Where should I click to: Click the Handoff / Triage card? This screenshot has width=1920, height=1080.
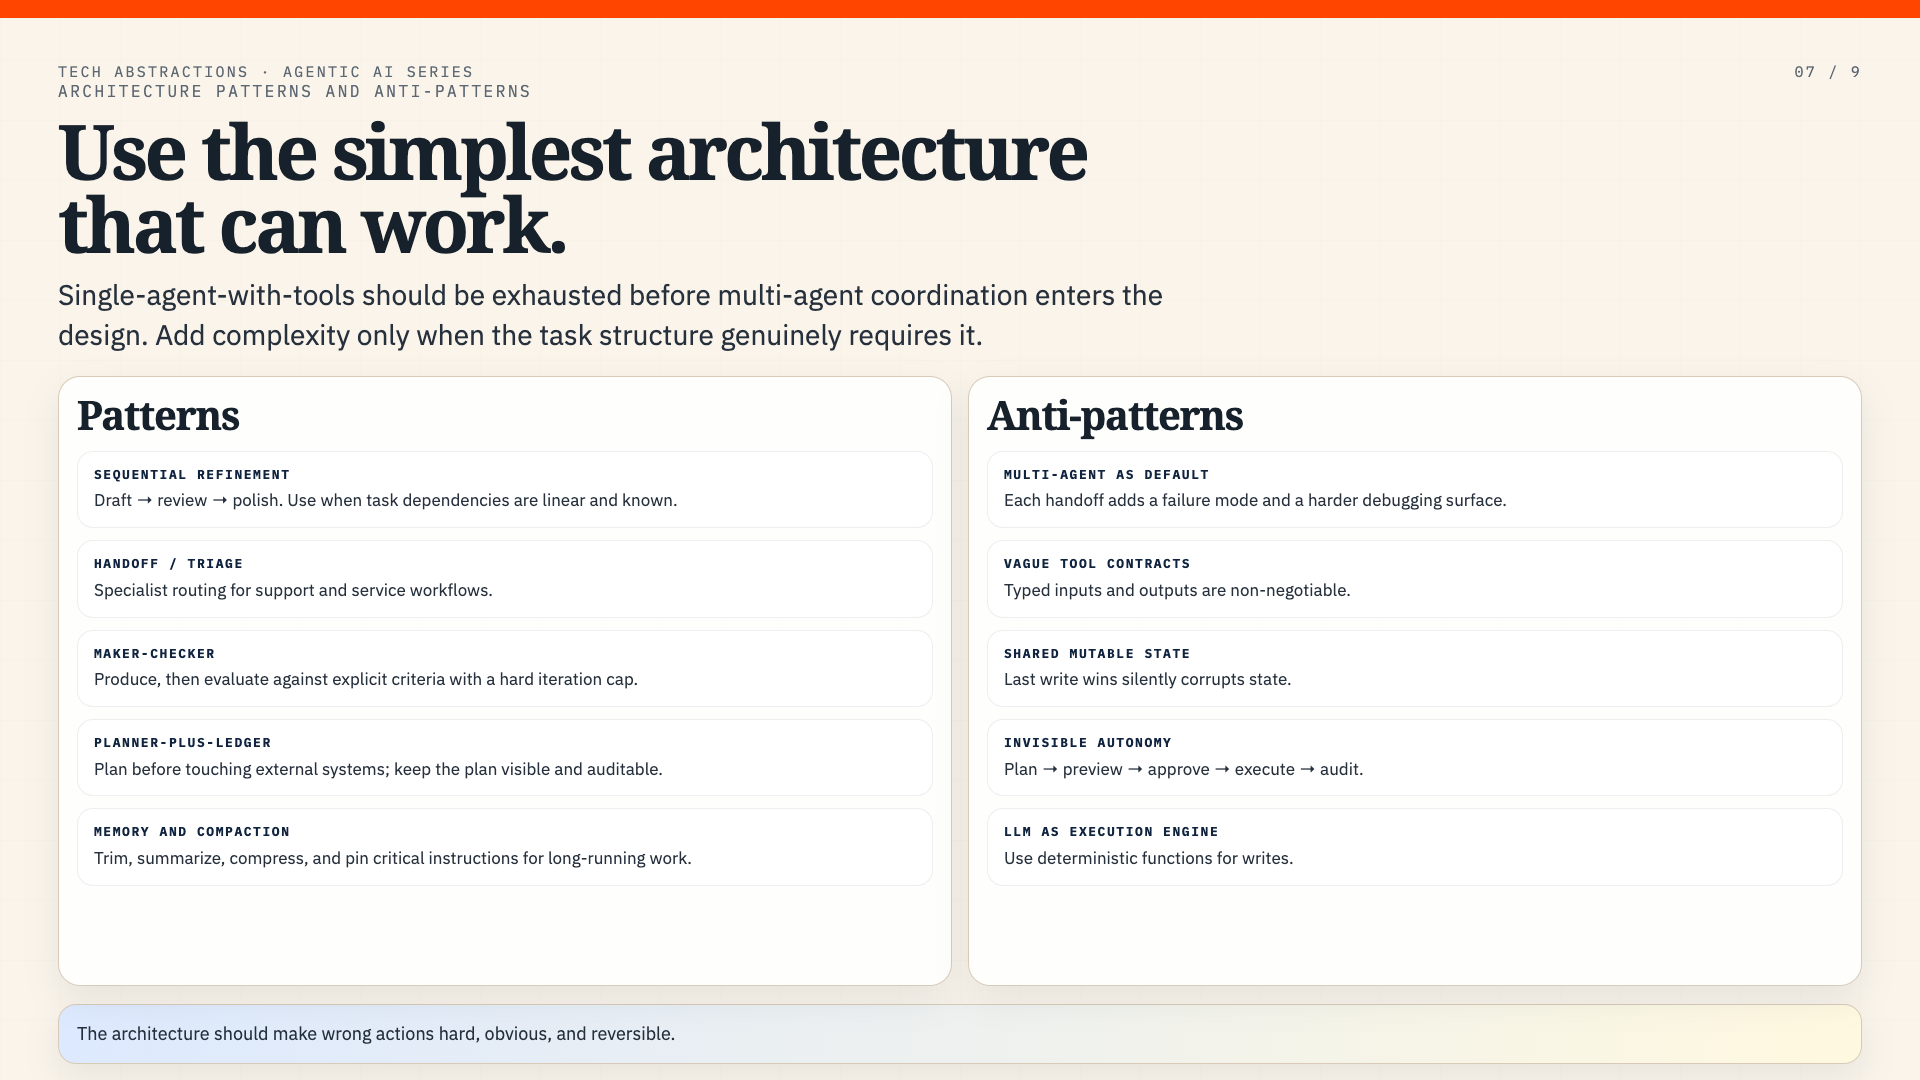tap(505, 579)
